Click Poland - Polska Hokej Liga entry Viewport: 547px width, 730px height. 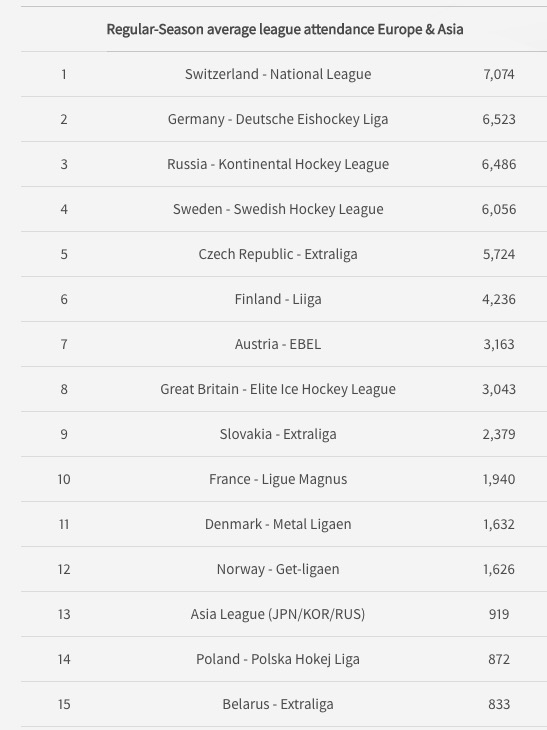click(x=278, y=659)
